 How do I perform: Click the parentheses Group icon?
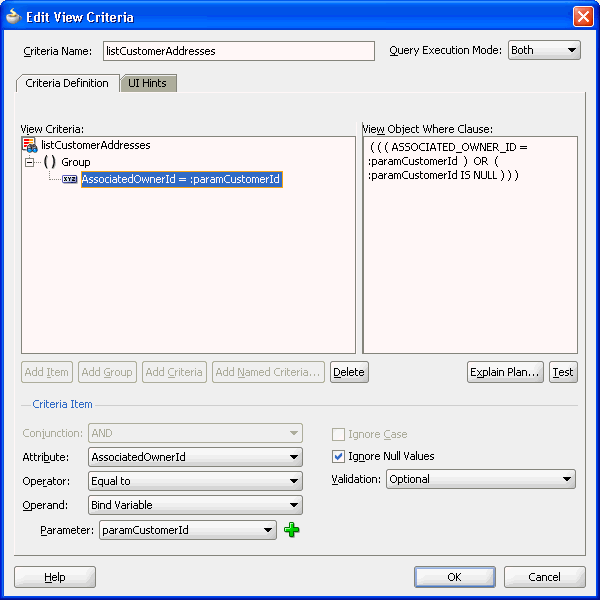(50, 162)
